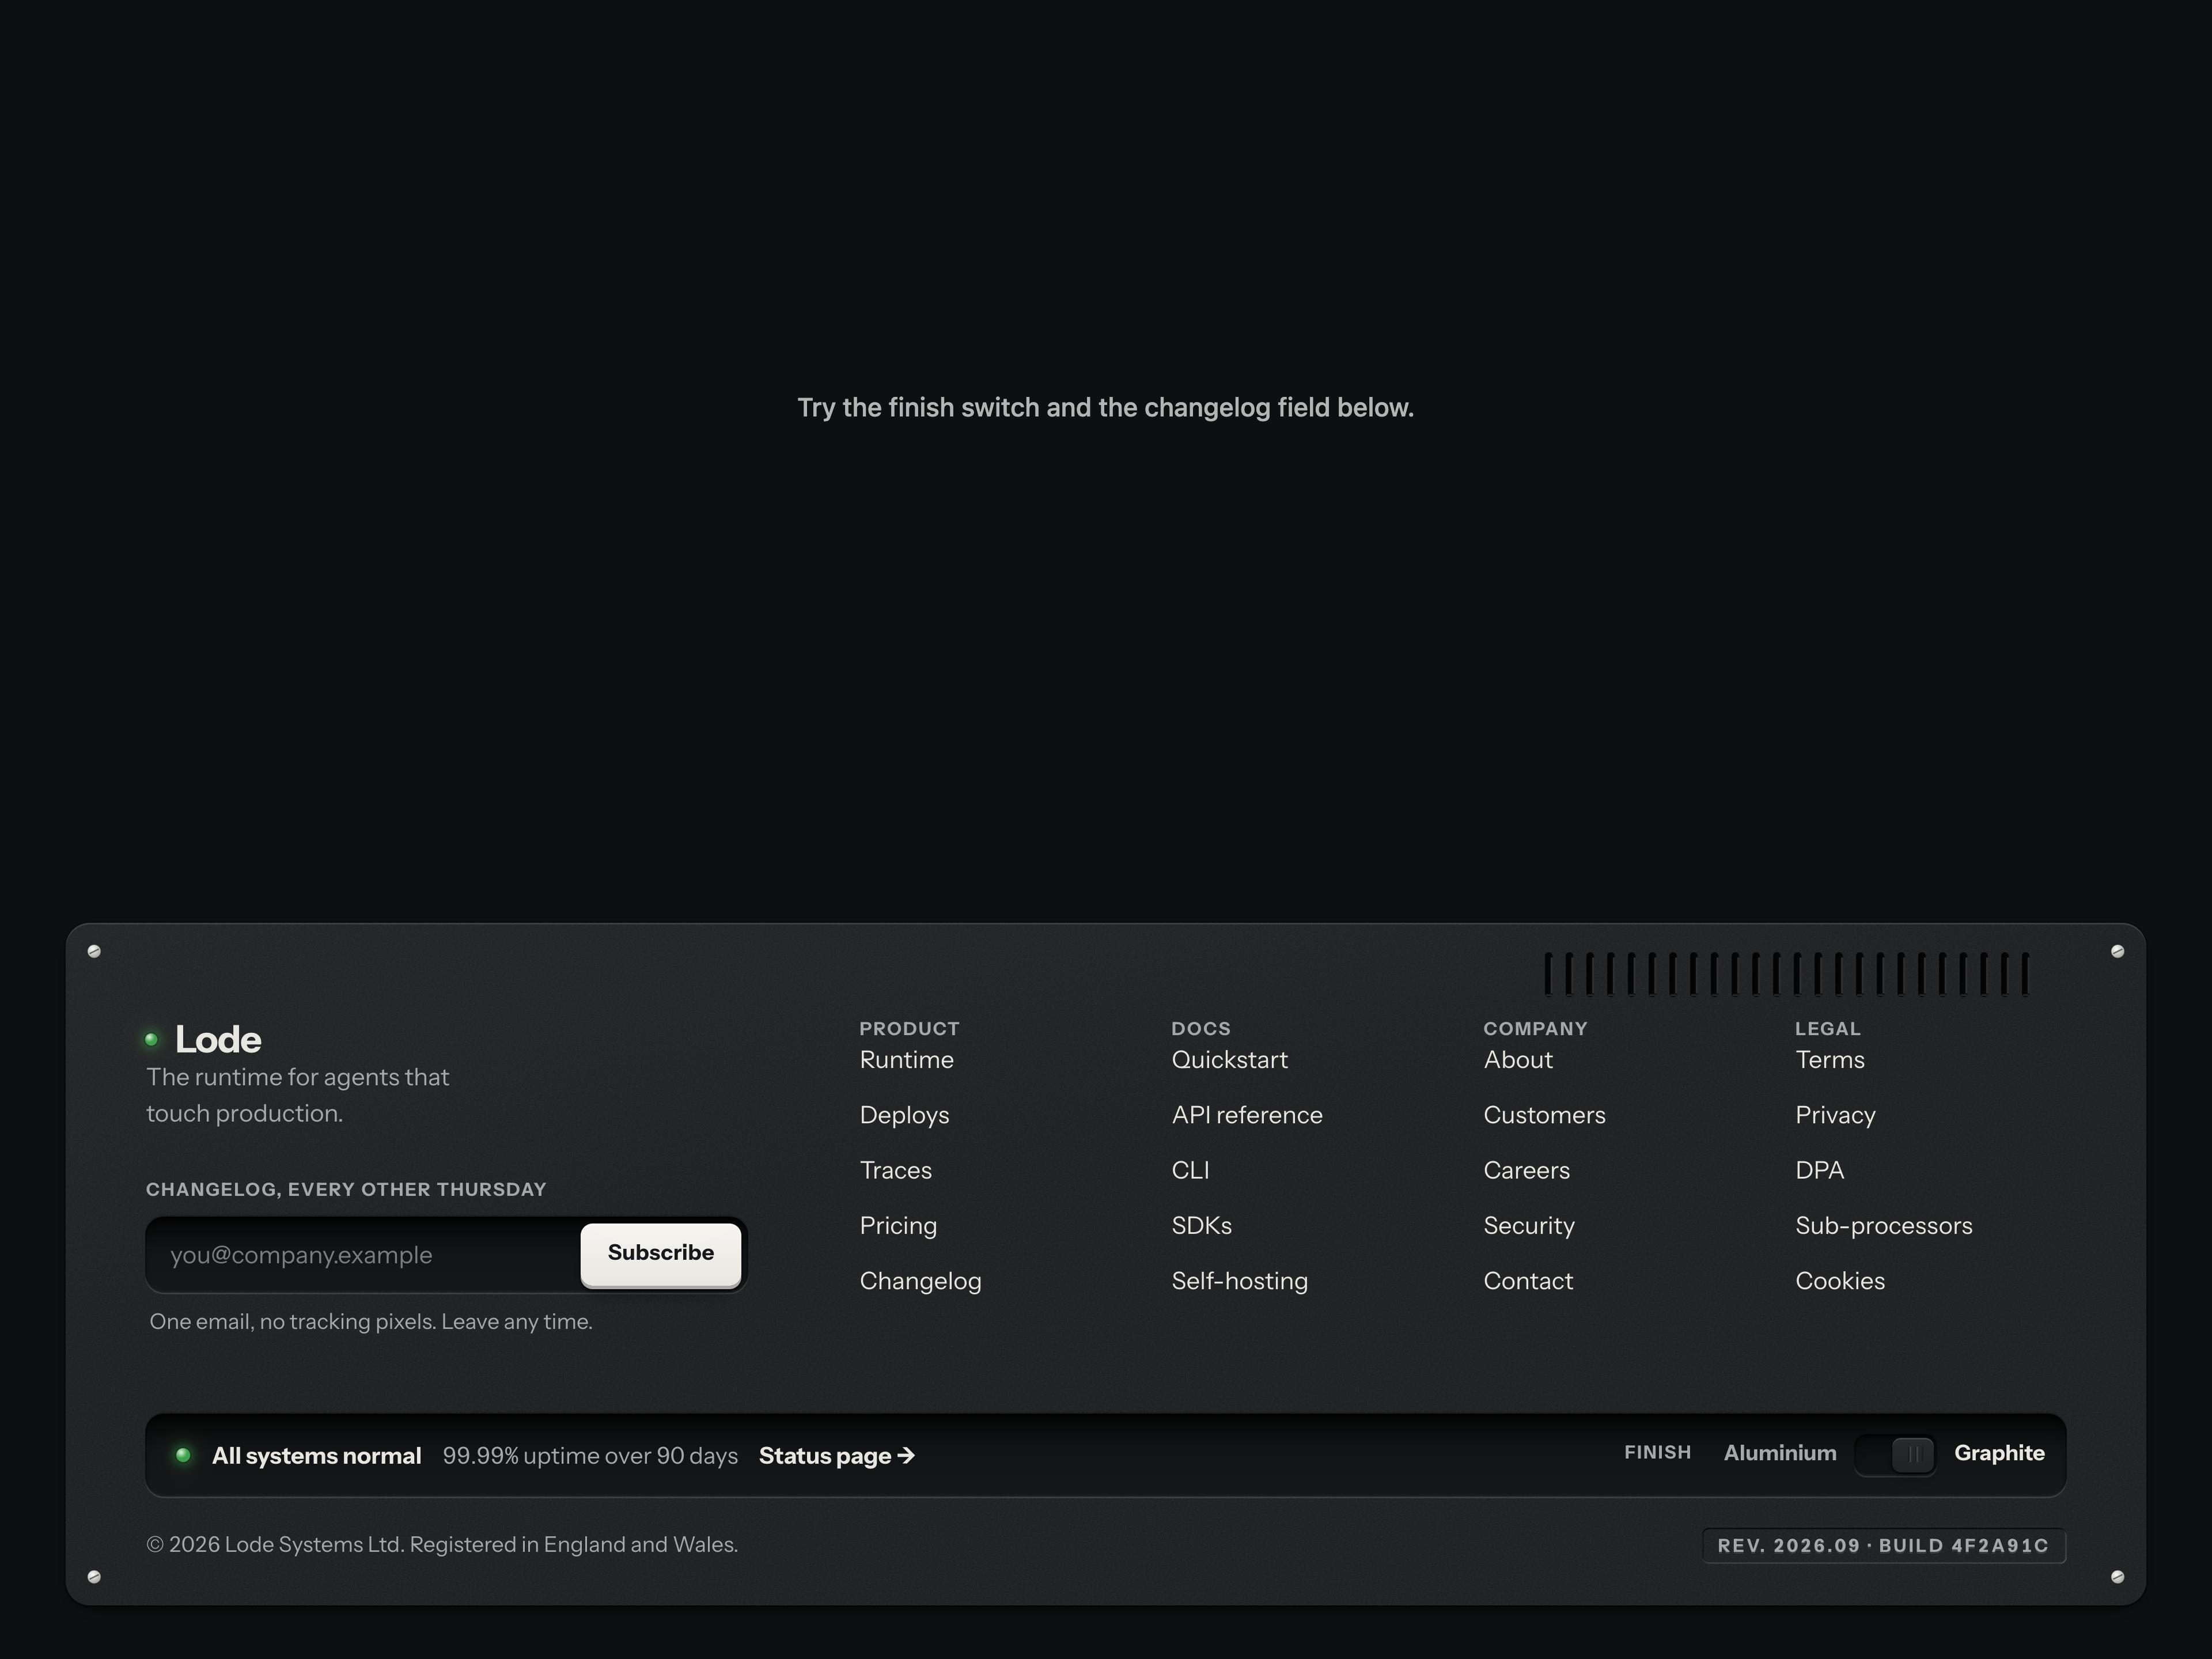Open the Traces link
Viewport: 2212px width, 1659px height.
(896, 1170)
